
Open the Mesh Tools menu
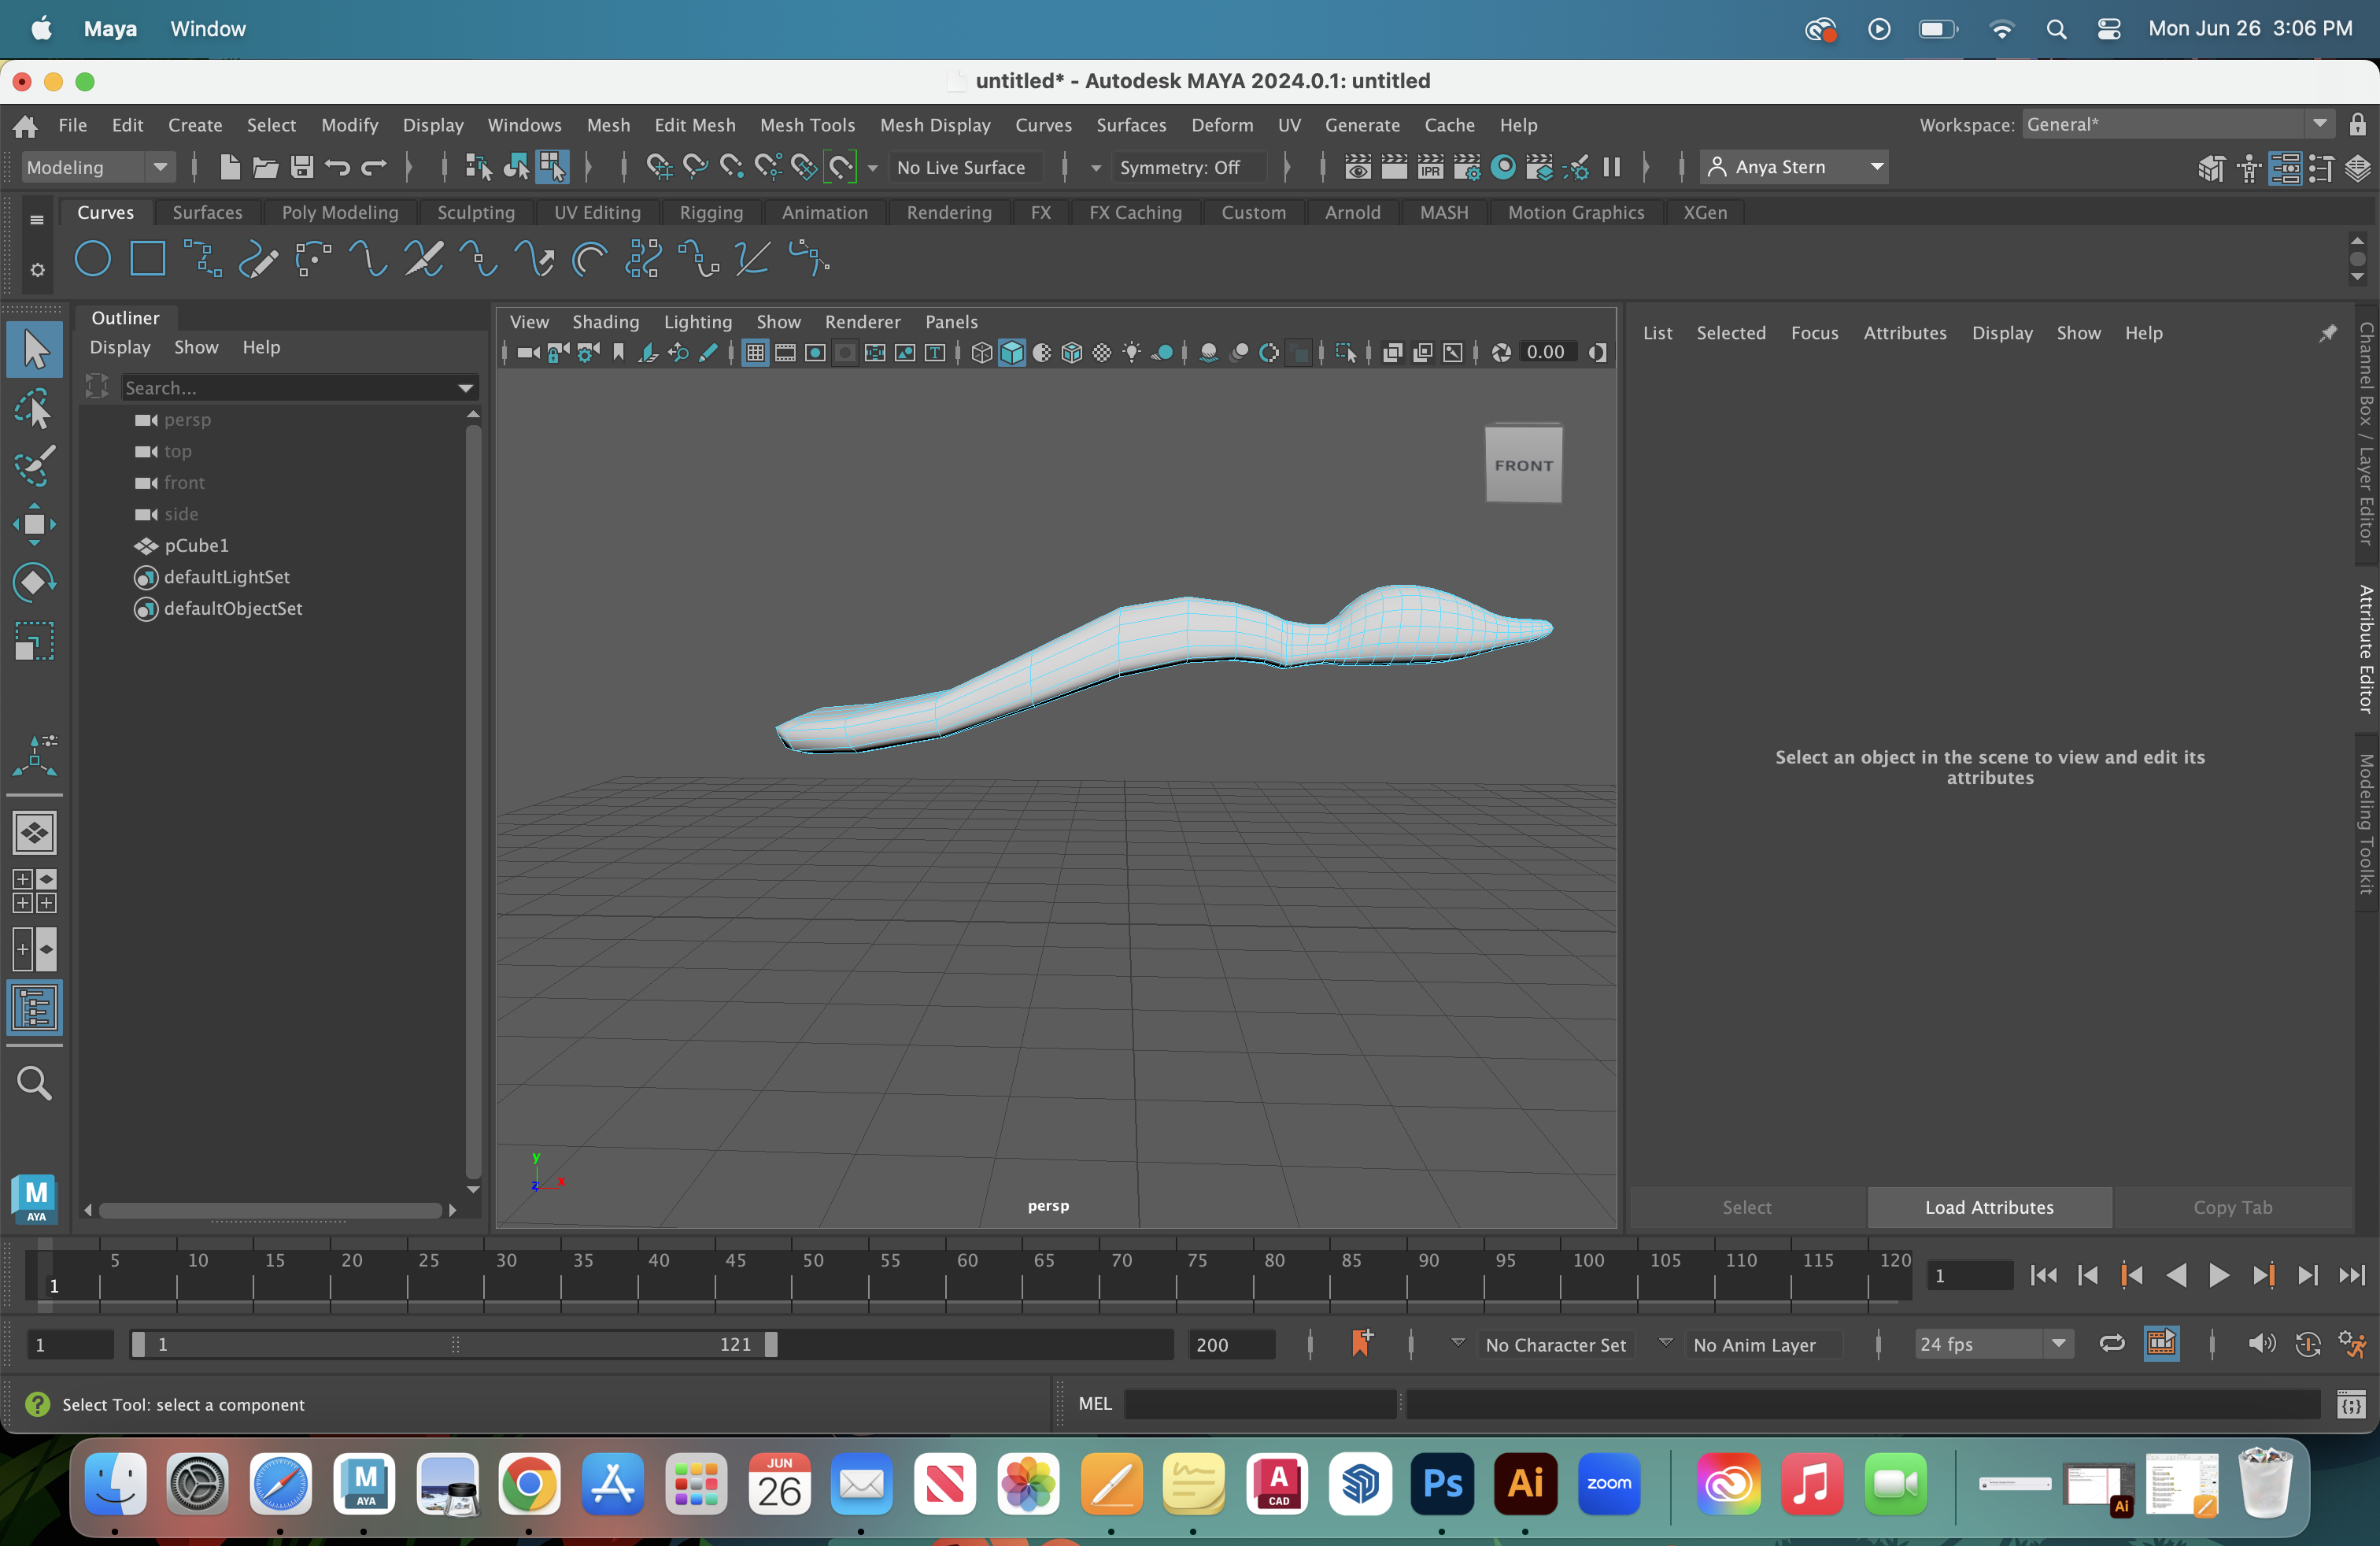pyautogui.click(x=807, y=125)
